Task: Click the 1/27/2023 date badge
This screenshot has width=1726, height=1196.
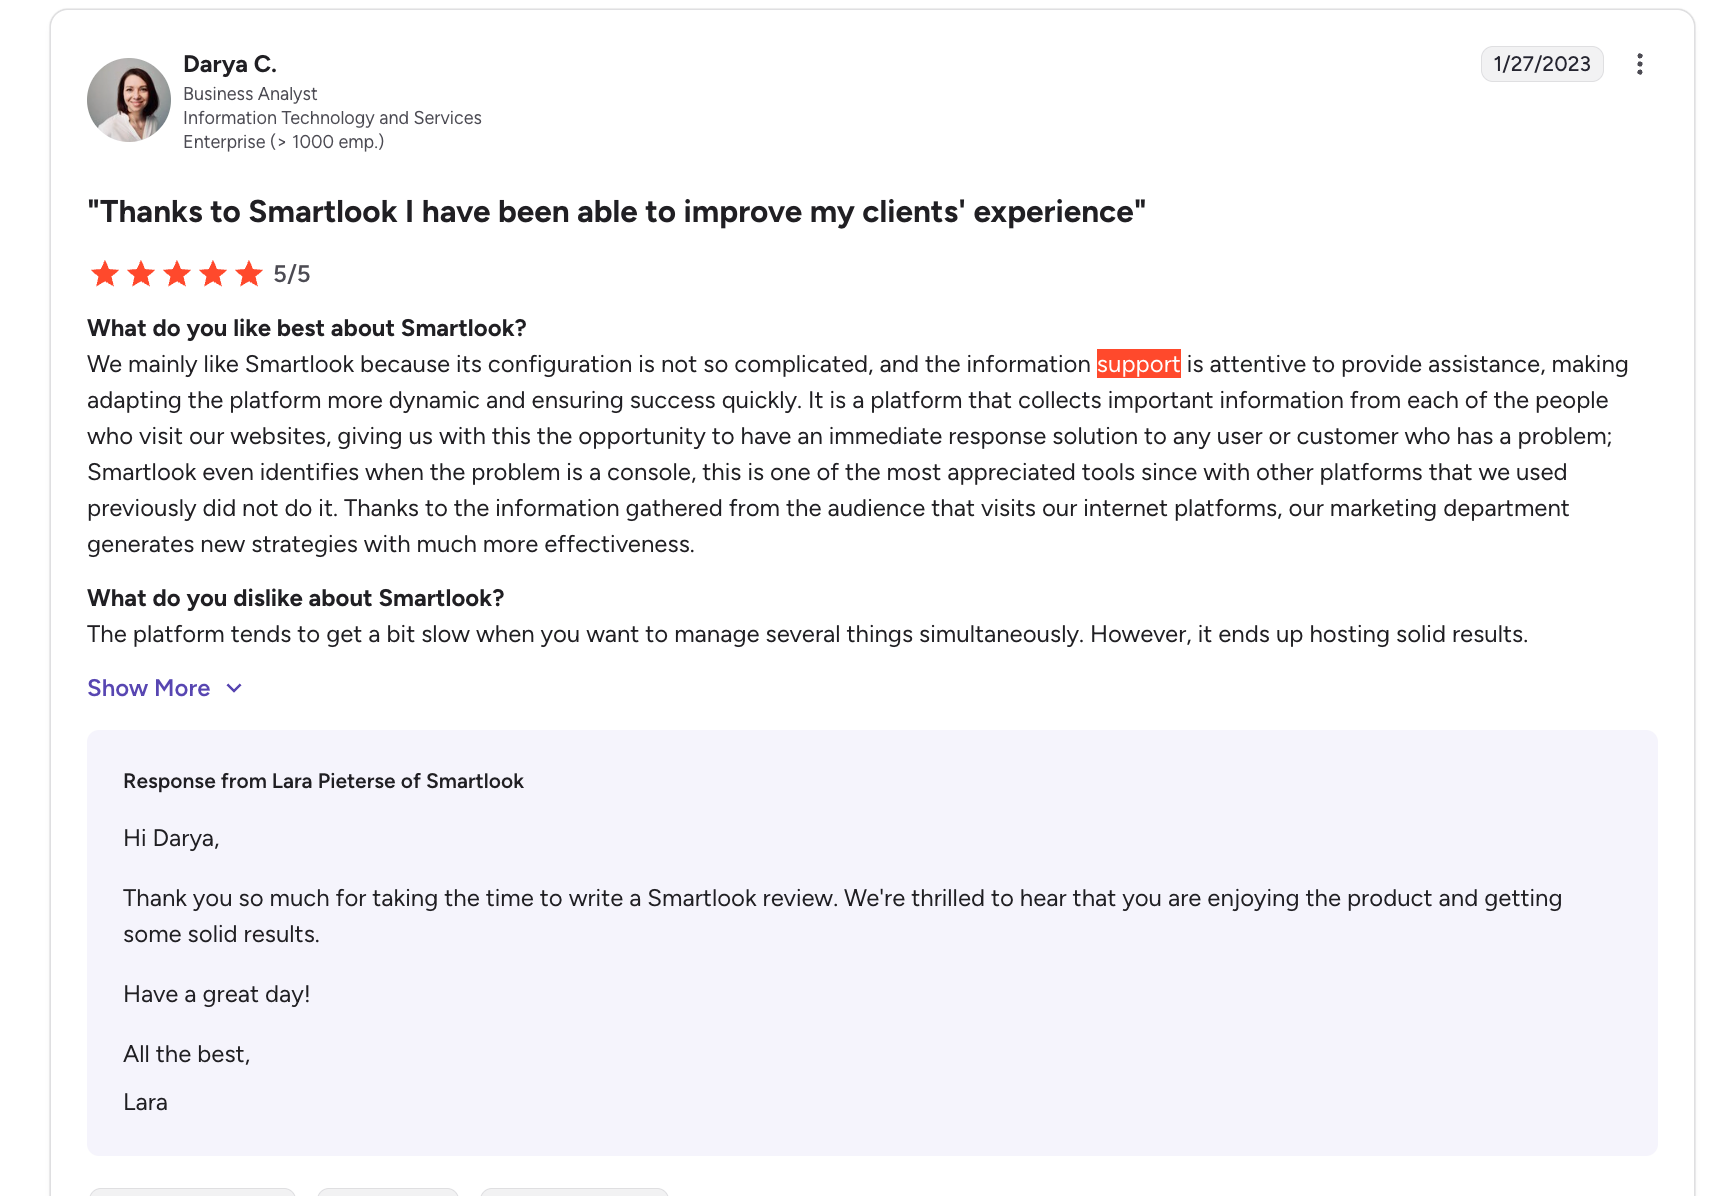Action: click(x=1541, y=64)
